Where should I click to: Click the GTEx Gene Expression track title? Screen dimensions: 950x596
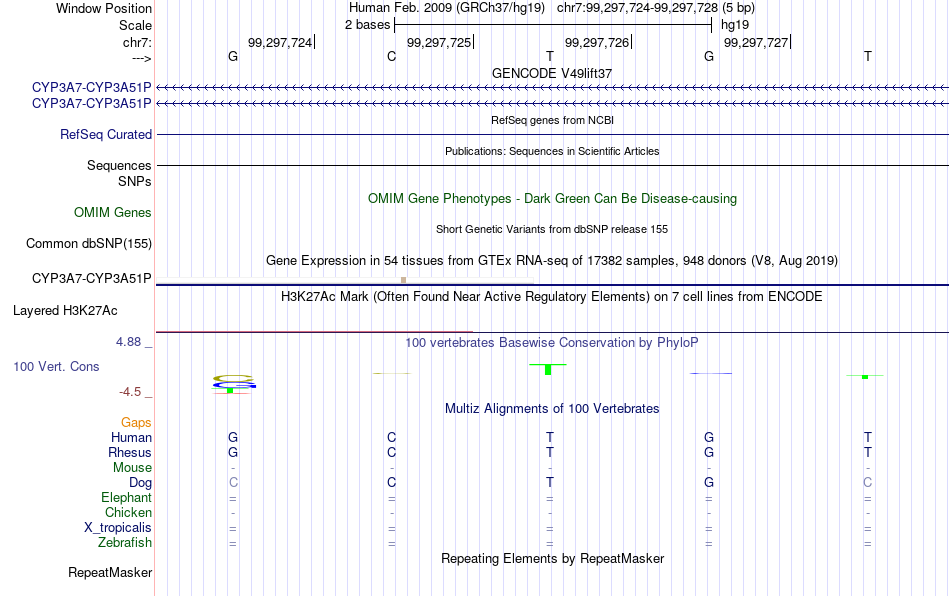(552, 260)
